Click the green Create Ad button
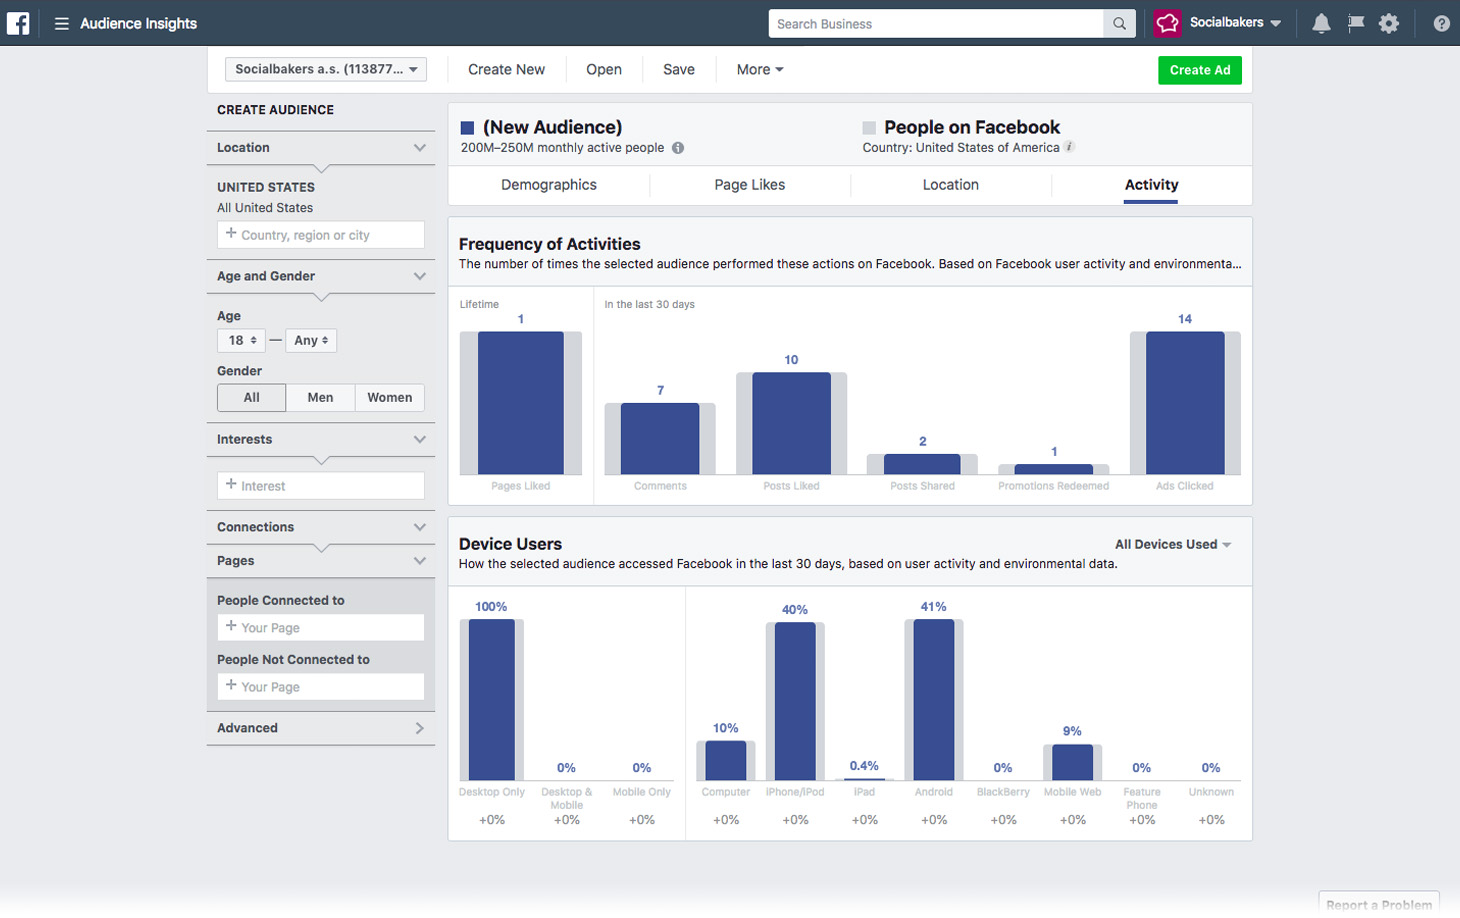 pos(1200,70)
